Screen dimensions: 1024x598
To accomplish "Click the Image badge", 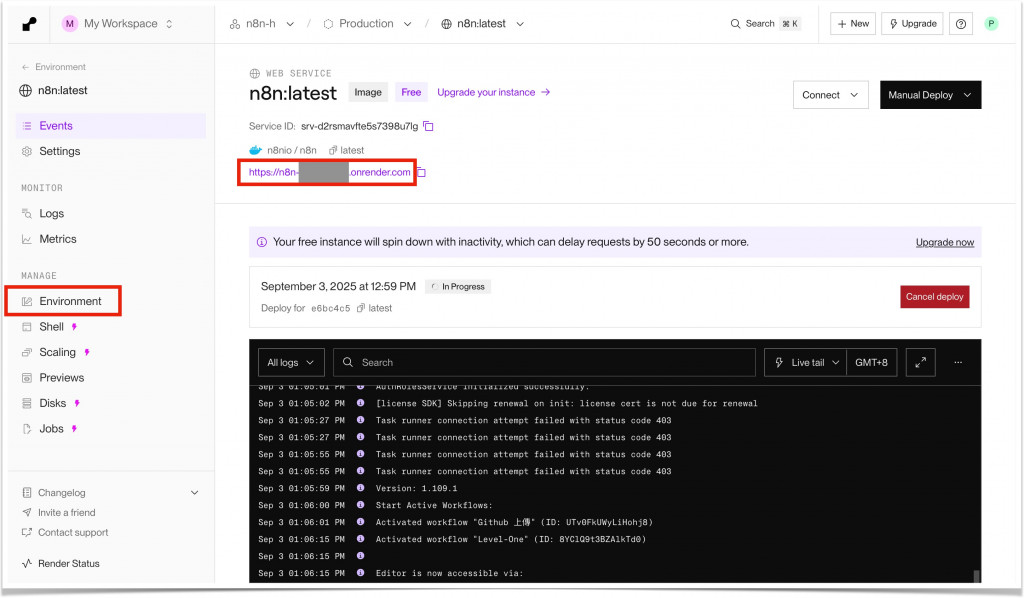I will coord(368,92).
